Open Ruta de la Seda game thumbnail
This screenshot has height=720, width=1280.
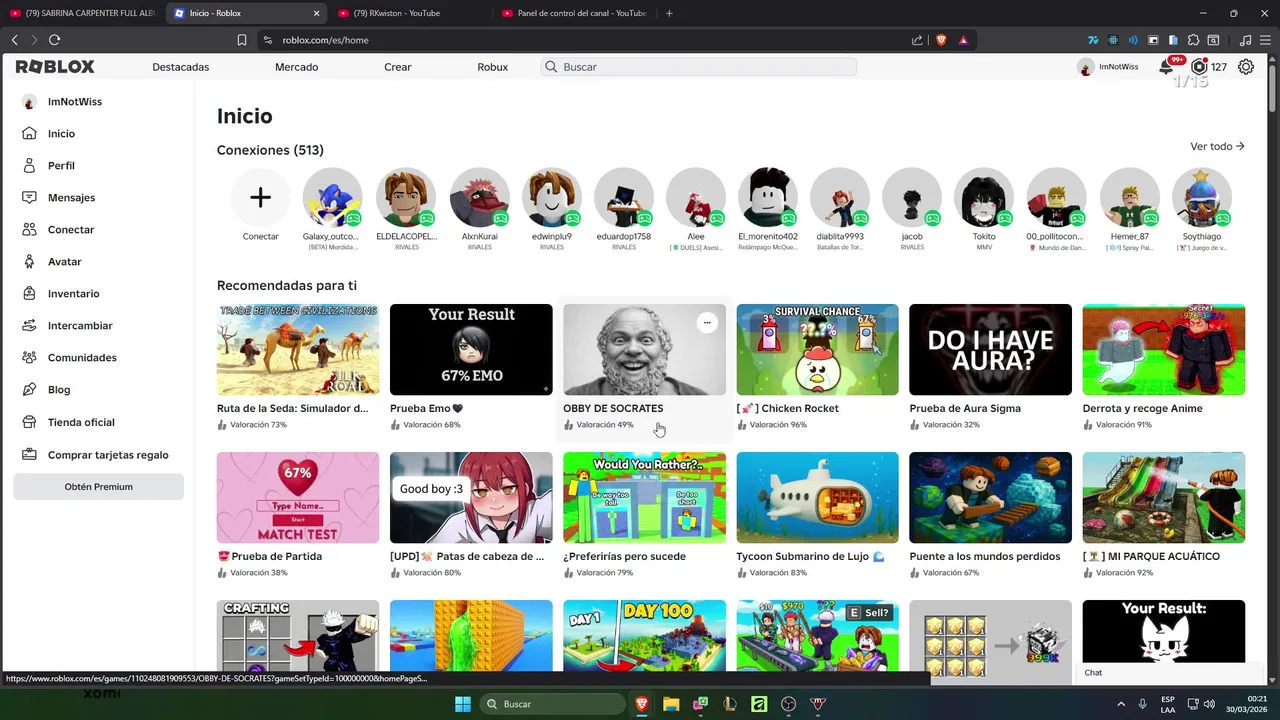298,350
